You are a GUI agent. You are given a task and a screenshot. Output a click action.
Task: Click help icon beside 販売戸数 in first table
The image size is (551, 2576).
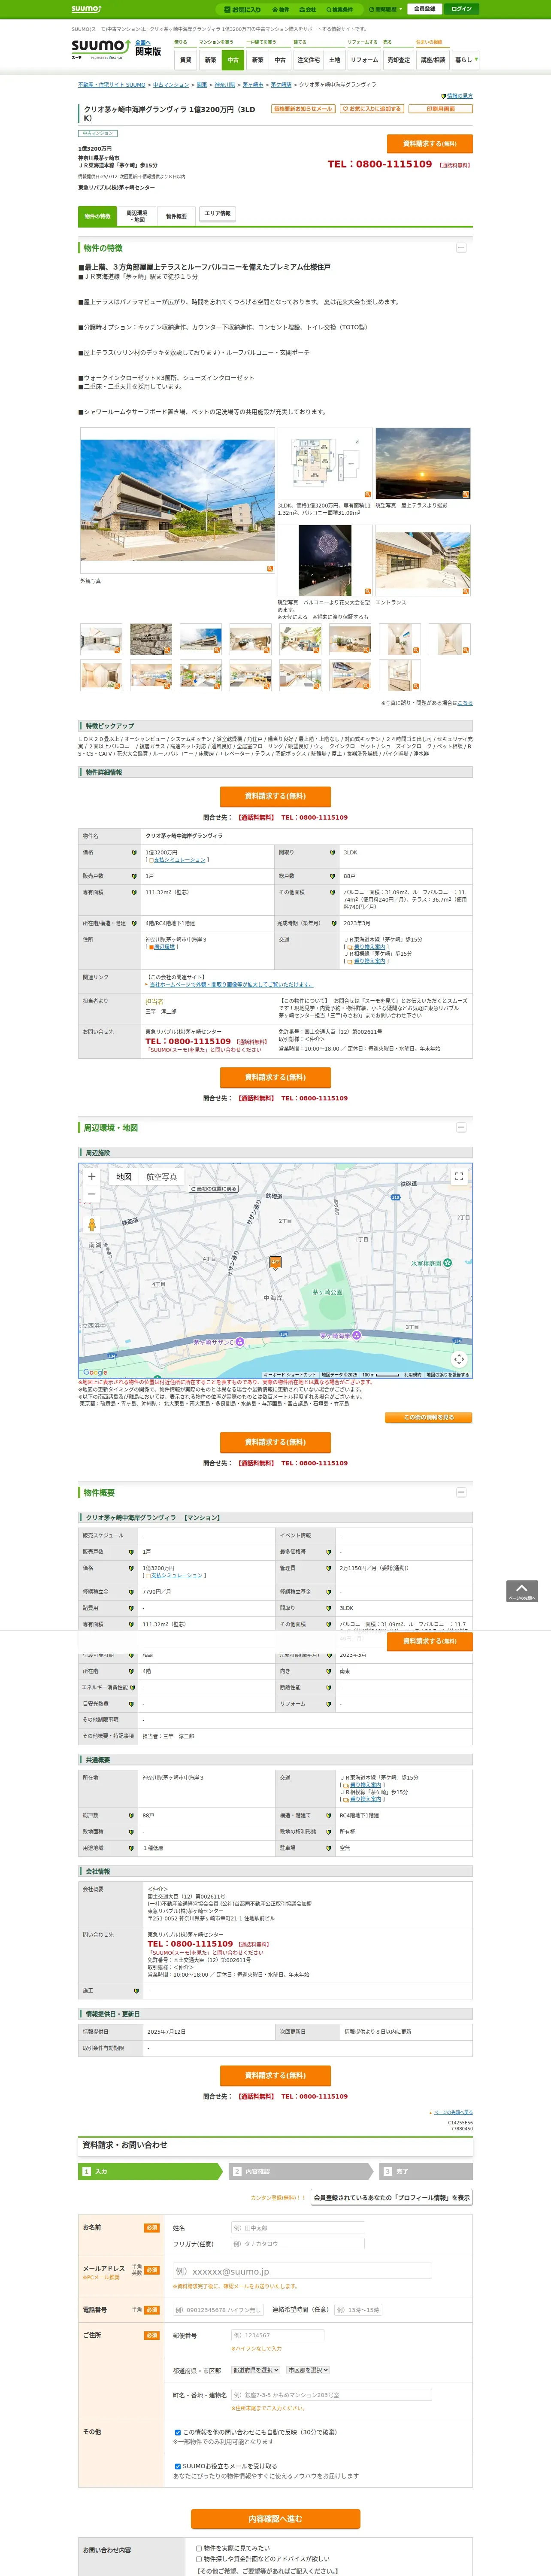point(134,876)
